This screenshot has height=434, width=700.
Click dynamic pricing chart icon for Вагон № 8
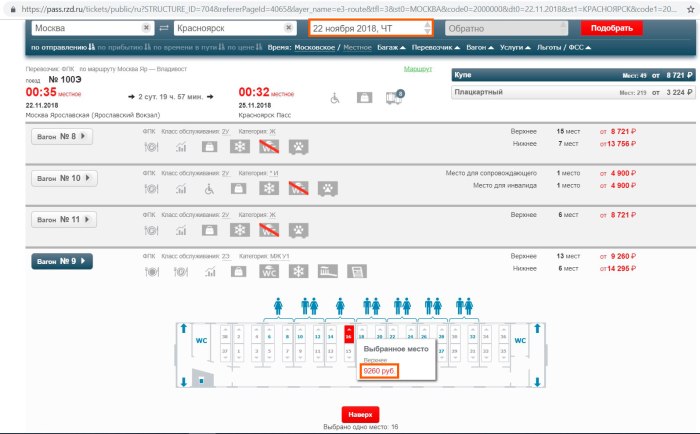tap(181, 146)
